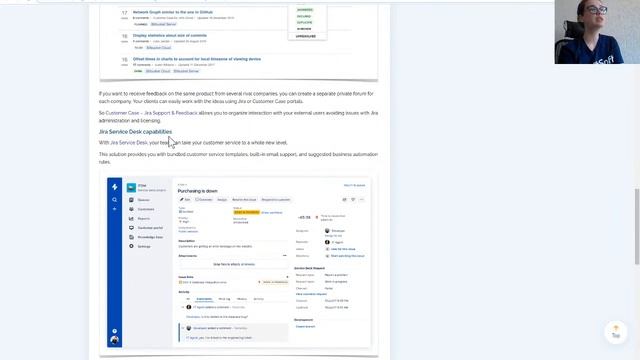Select the Work log tab under Activity
The width and height of the screenshot is (640, 360).
click(x=224, y=299)
